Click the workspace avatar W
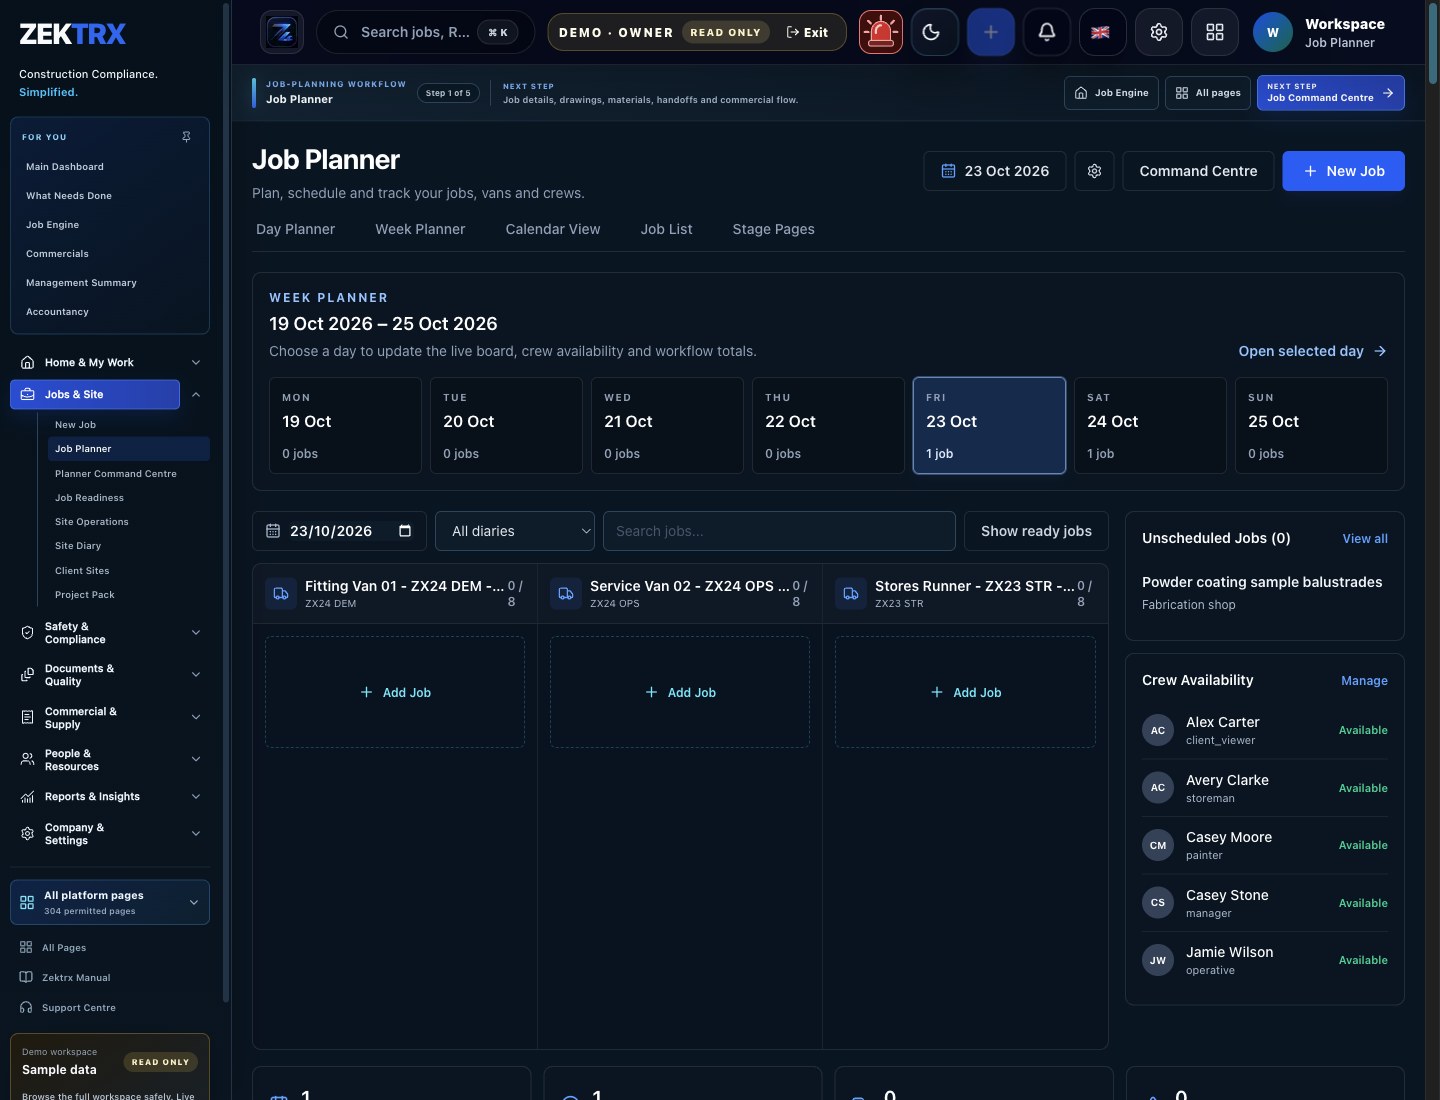The image size is (1440, 1100). (x=1273, y=32)
